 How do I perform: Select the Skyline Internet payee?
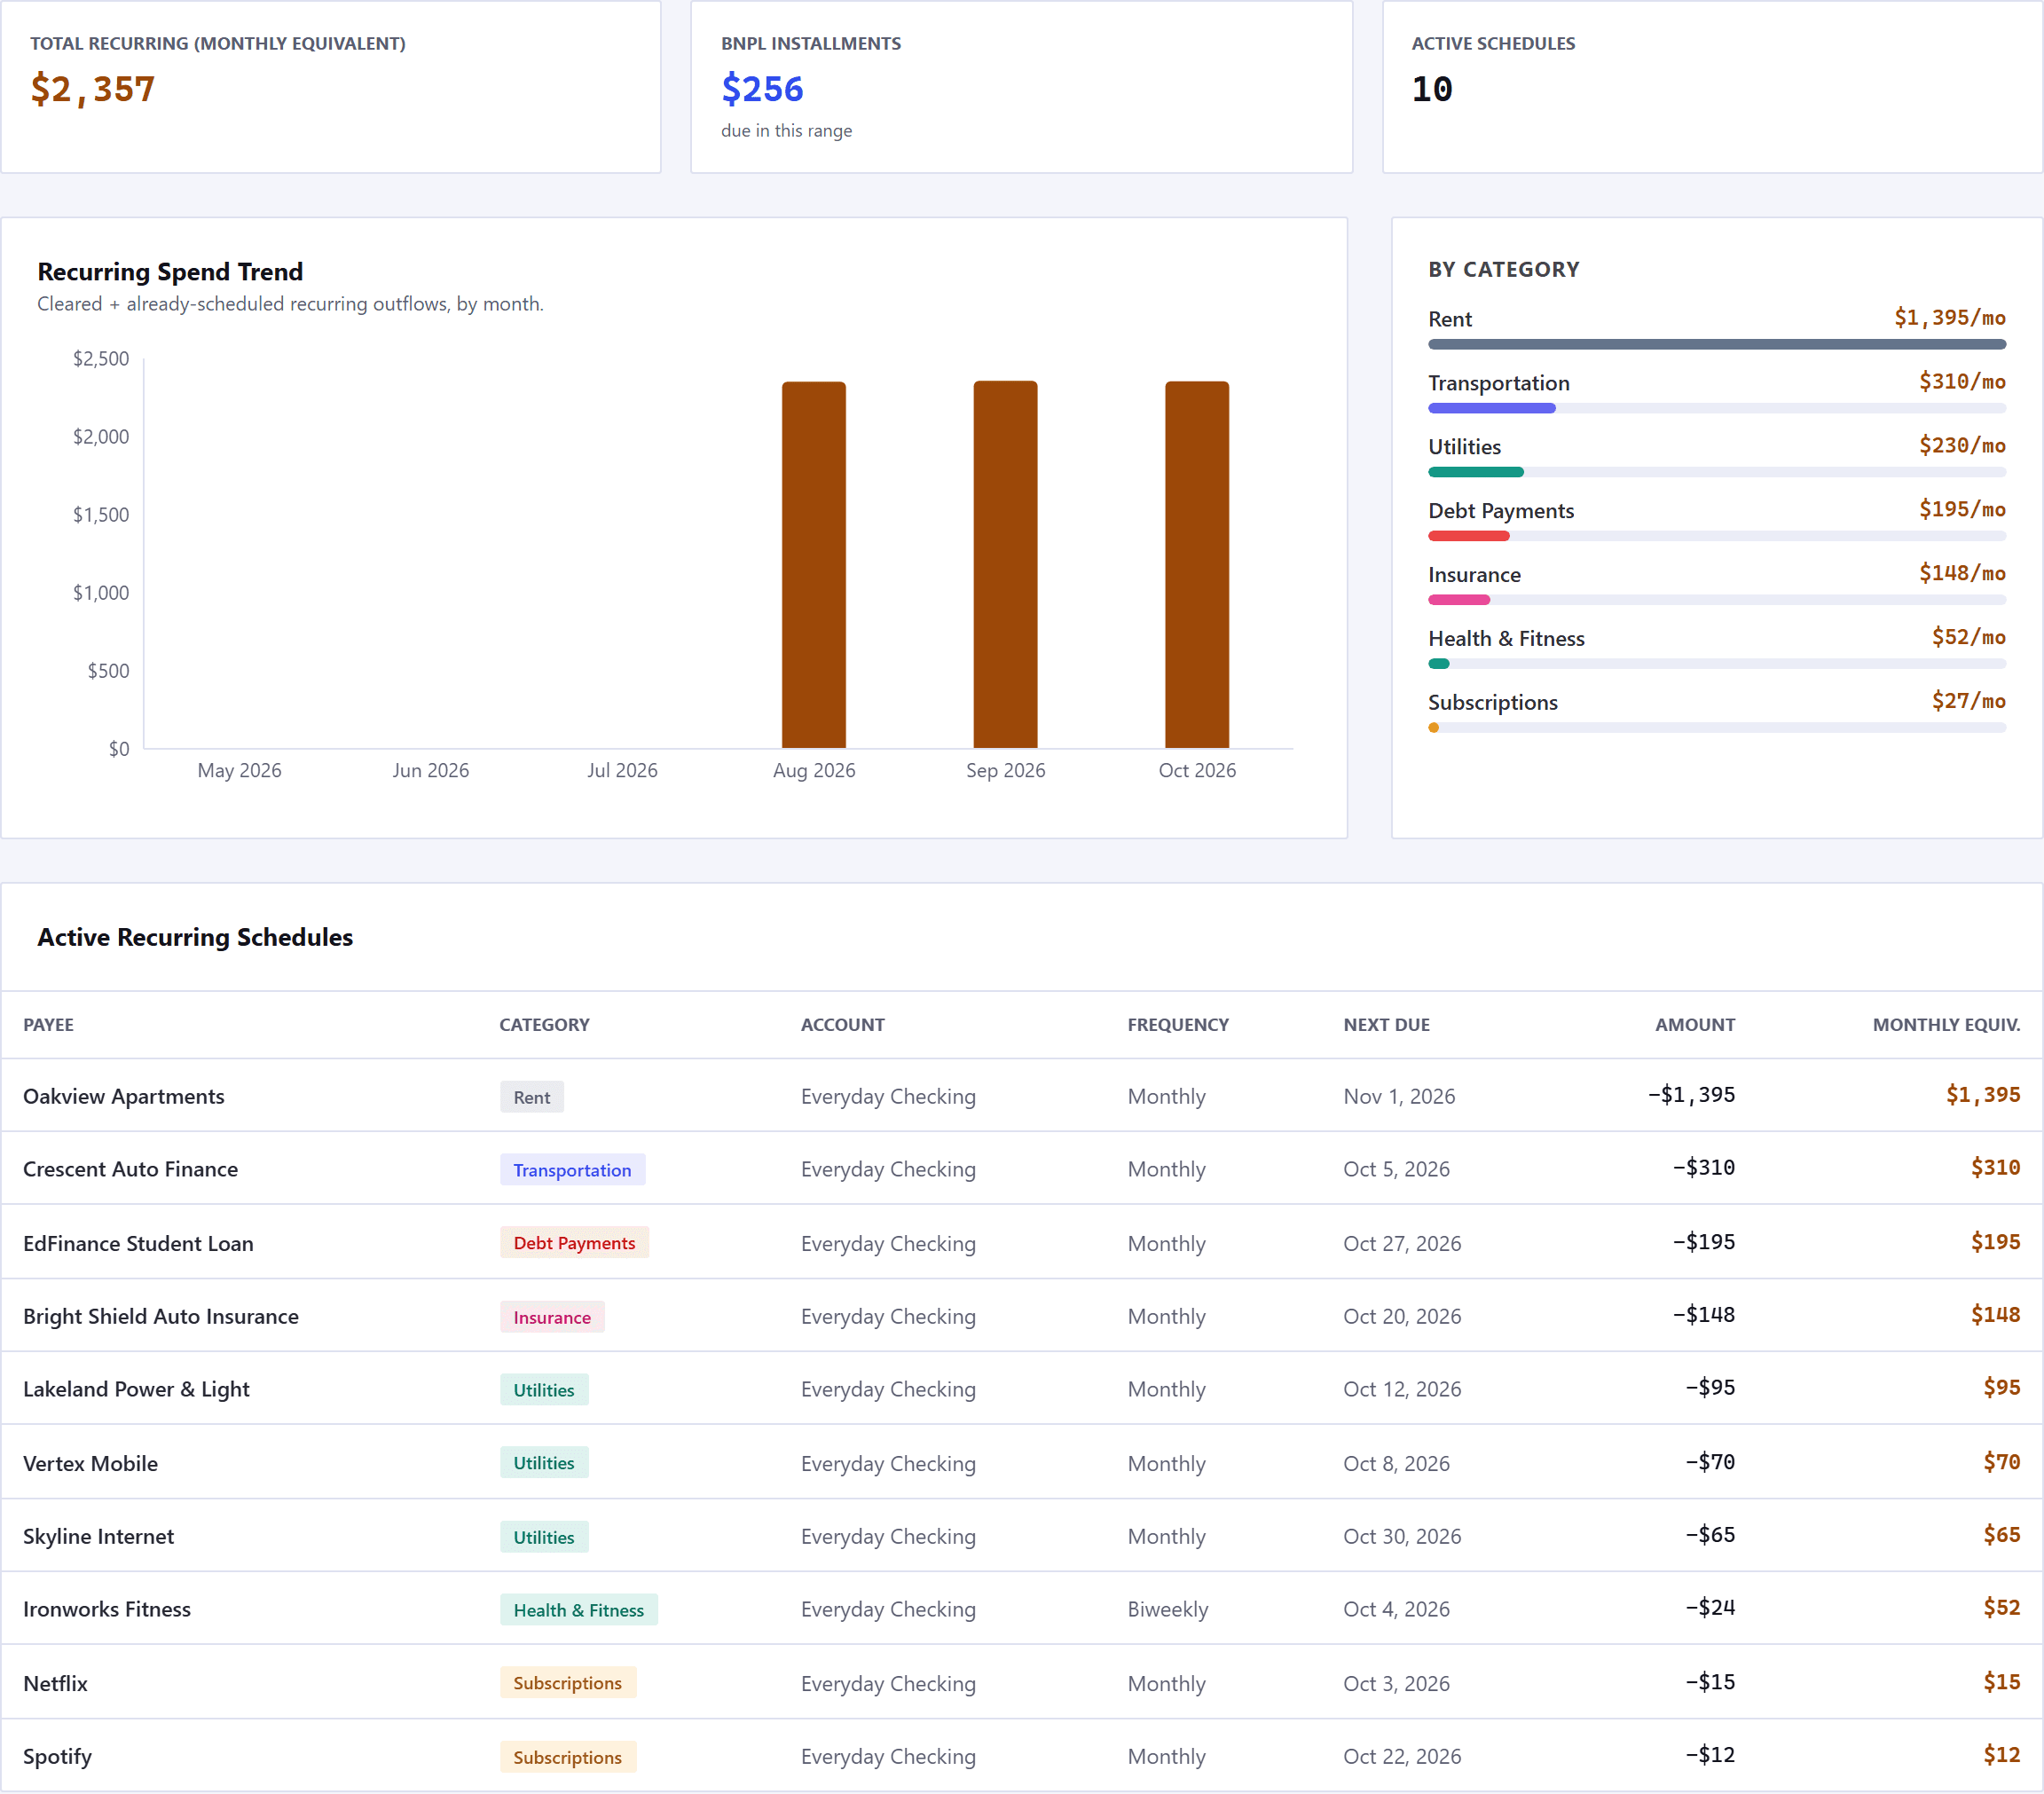pyautogui.click(x=99, y=1536)
